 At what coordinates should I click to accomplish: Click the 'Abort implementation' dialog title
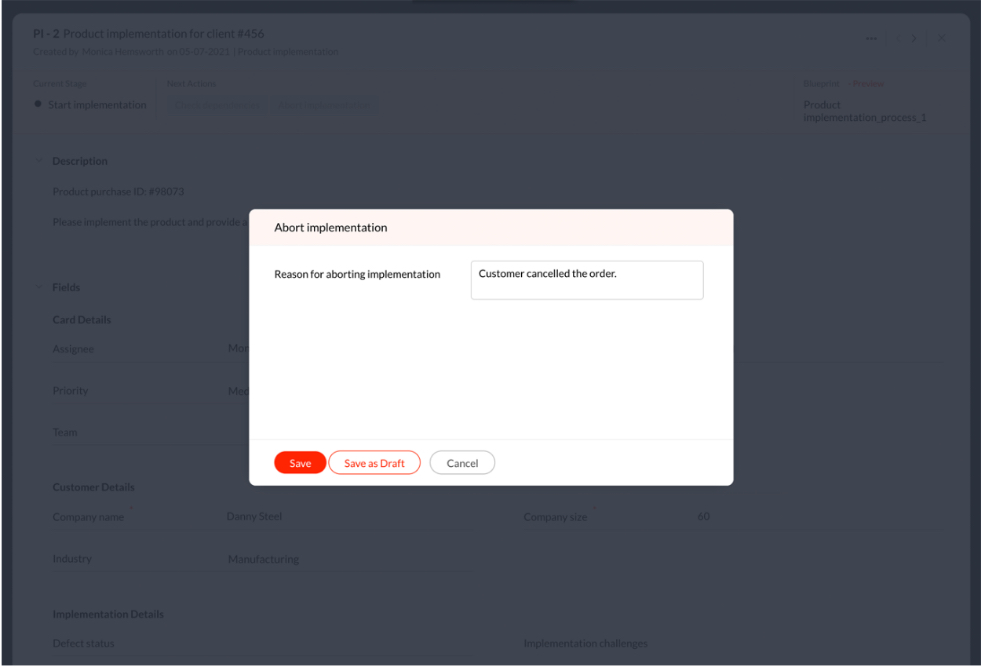point(330,228)
